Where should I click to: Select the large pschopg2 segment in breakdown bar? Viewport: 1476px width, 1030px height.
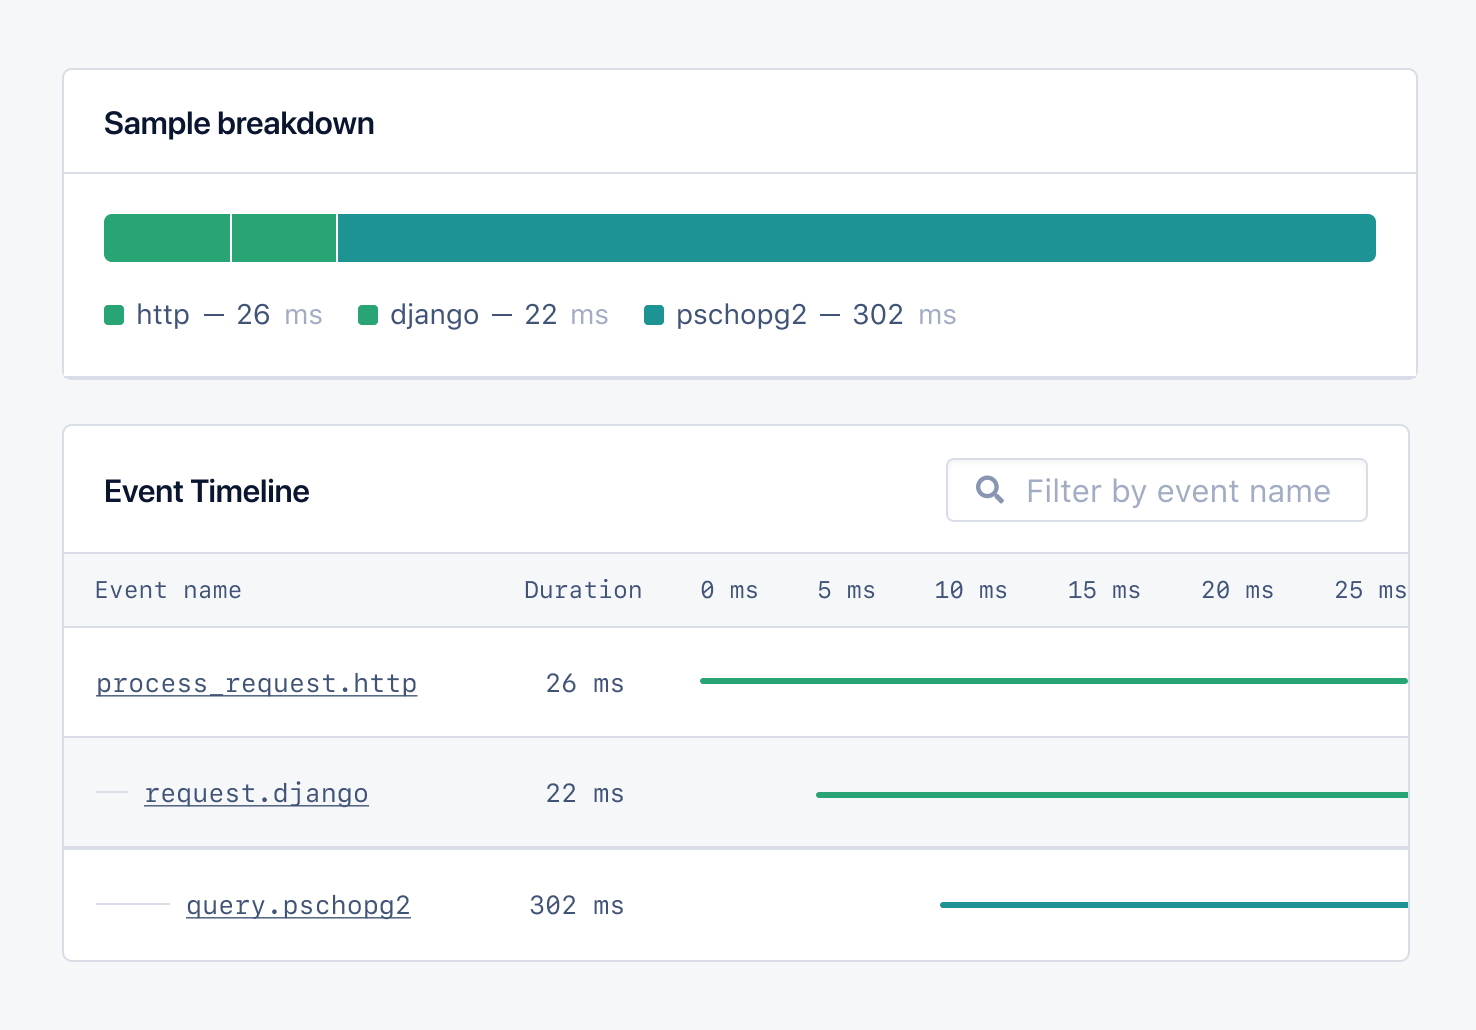tap(856, 238)
